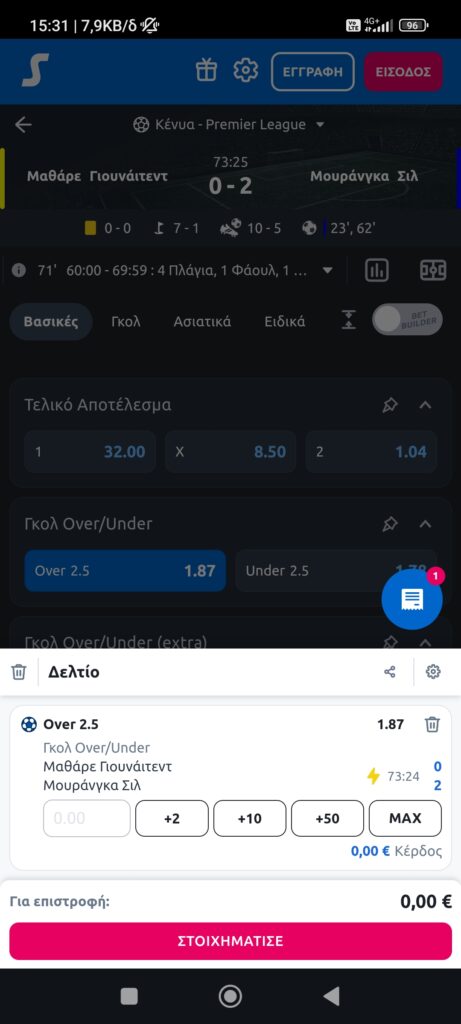Go back using the left arrow
This screenshot has height=1024, width=461.
24,125
